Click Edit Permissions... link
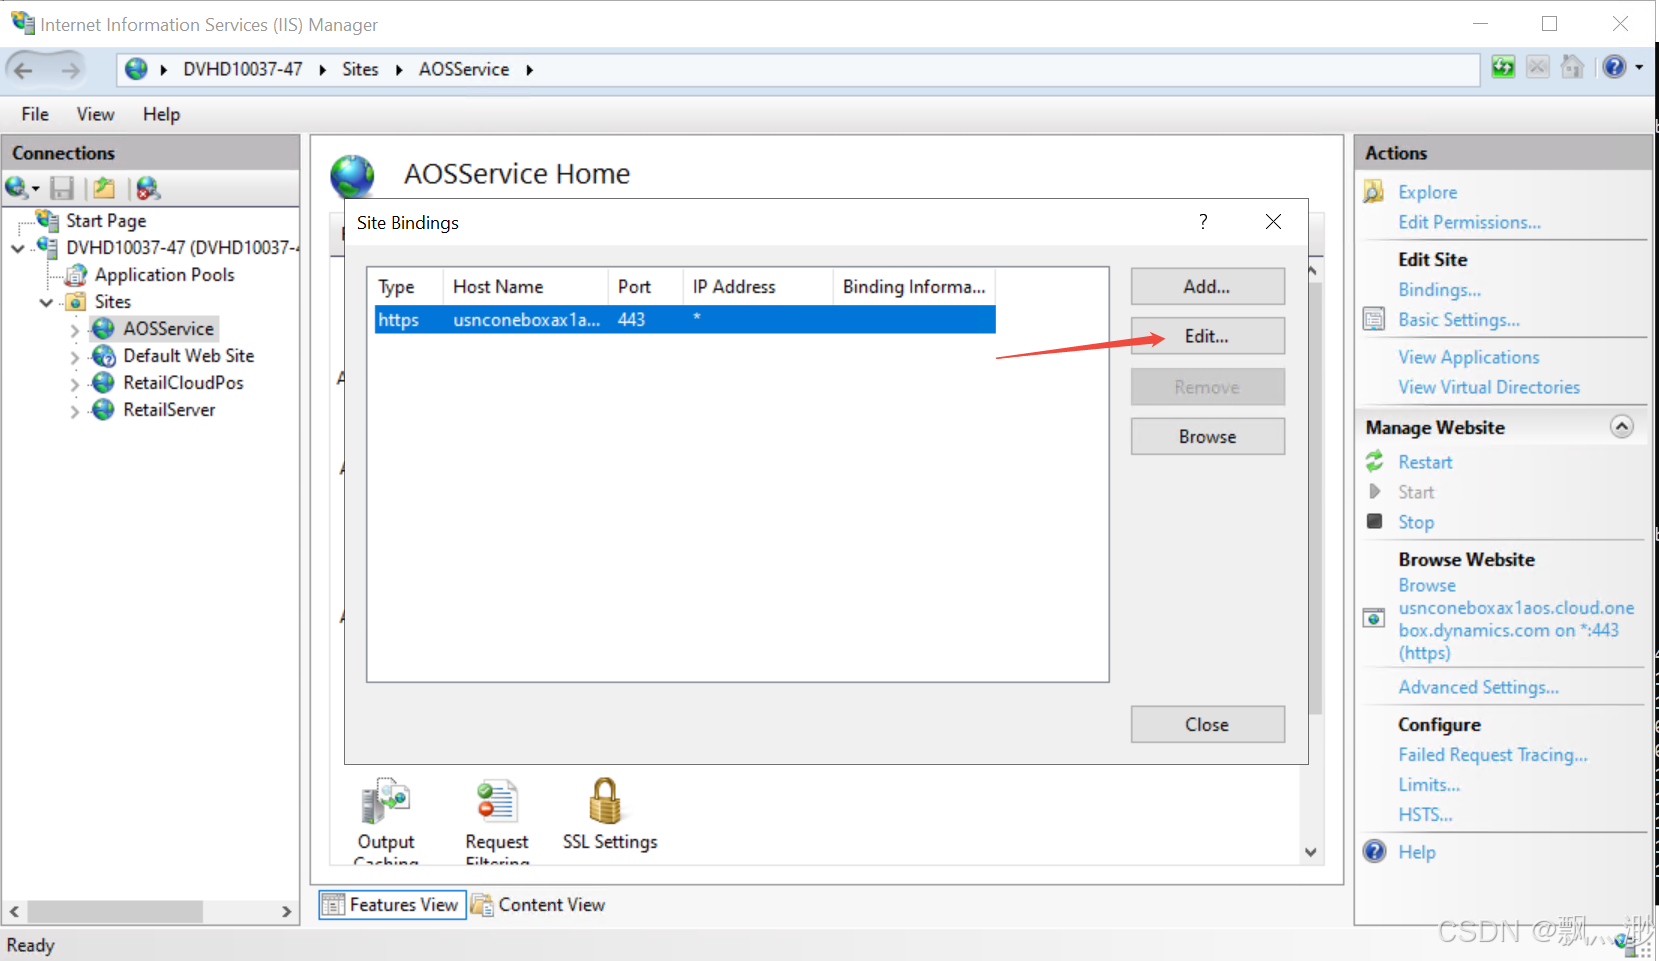Image resolution: width=1659 pixels, height=961 pixels. tap(1469, 222)
